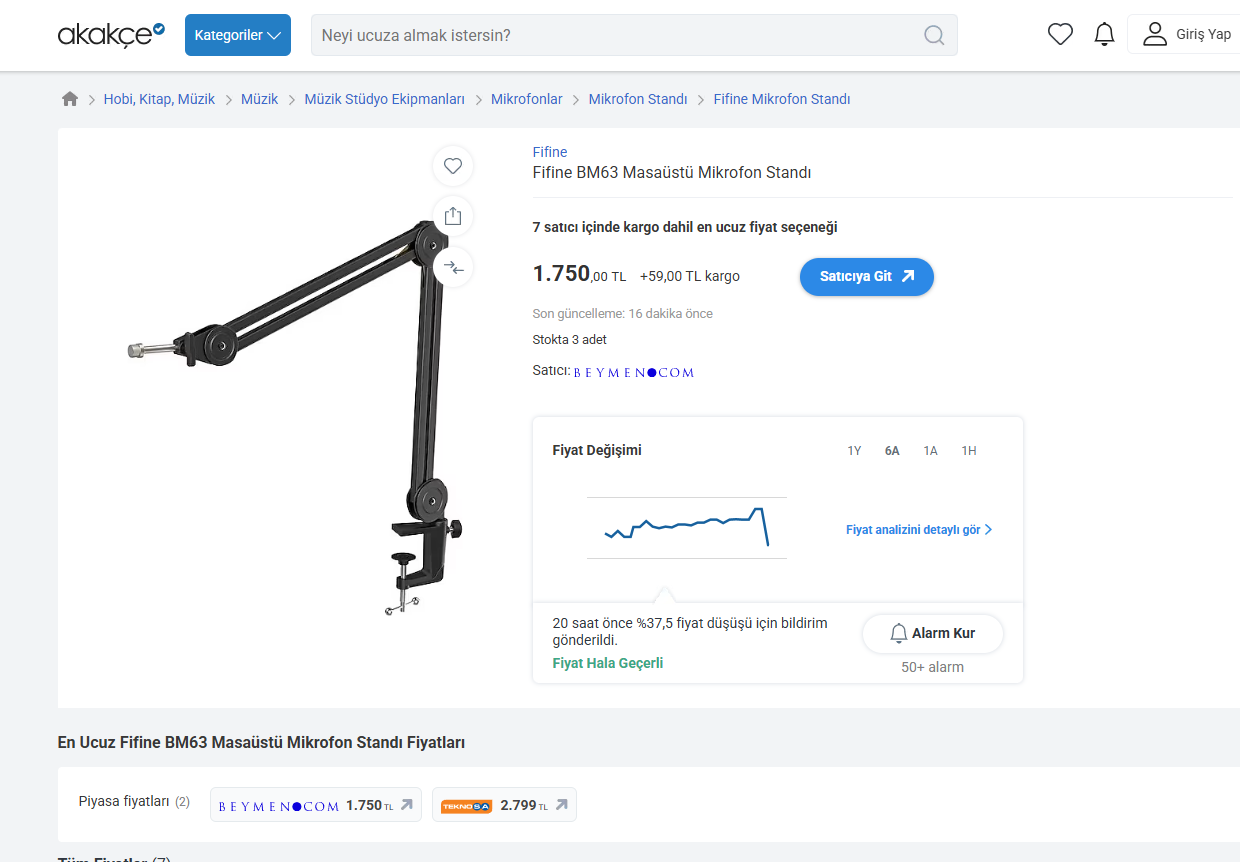Add product to favorites with heart icon
This screenshot has height=862, width=1240.
point(453,166)
